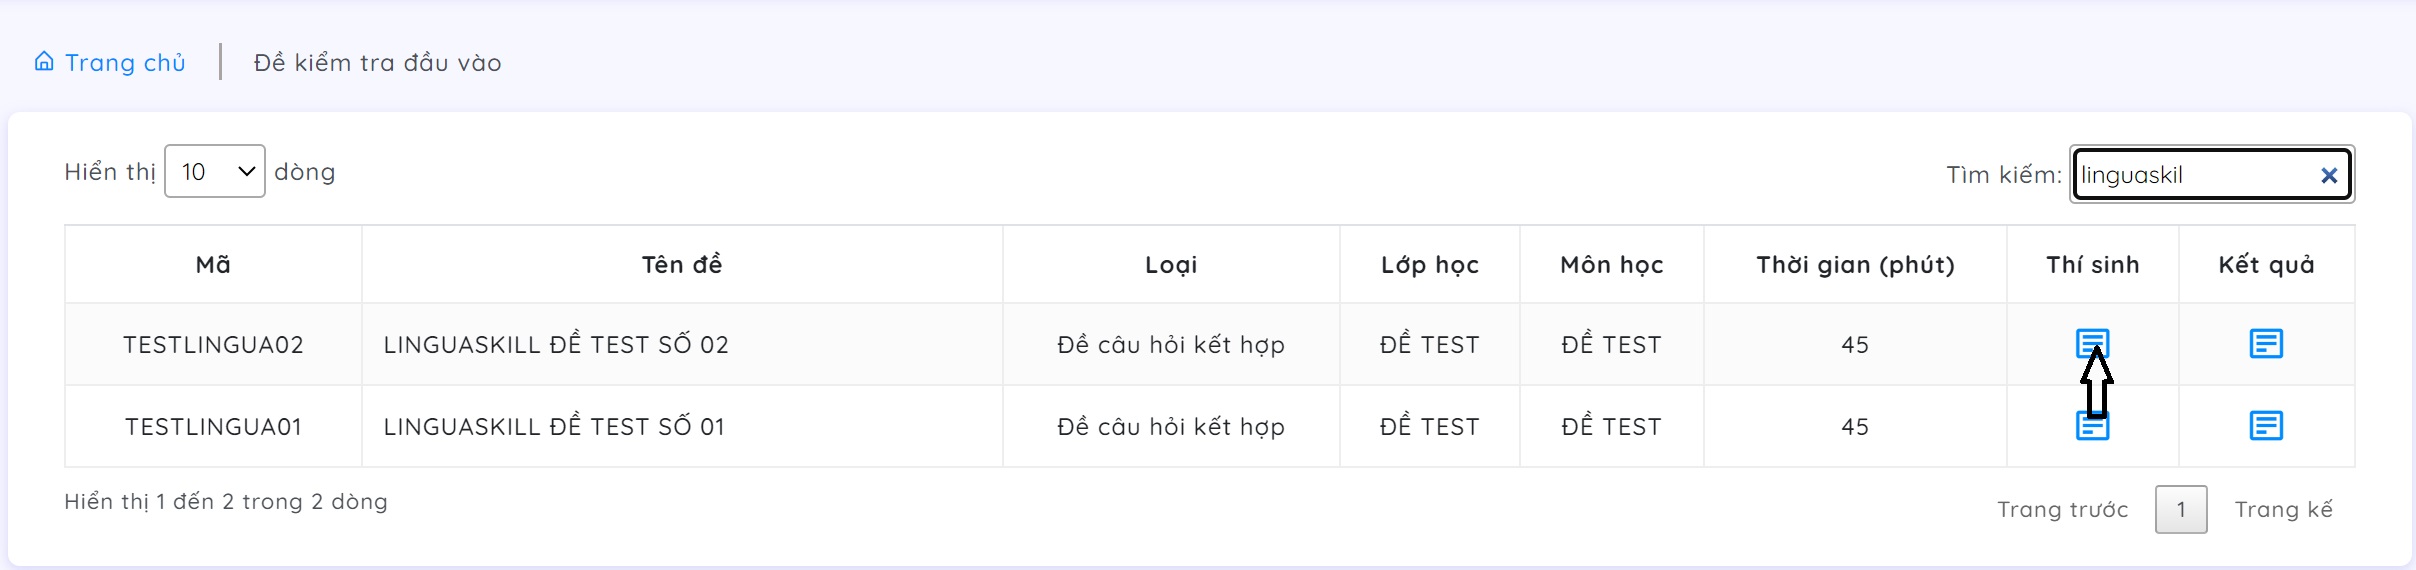Sort table by Tên đề column
The image size is (2416, 570).
click(x=682, y=265)
